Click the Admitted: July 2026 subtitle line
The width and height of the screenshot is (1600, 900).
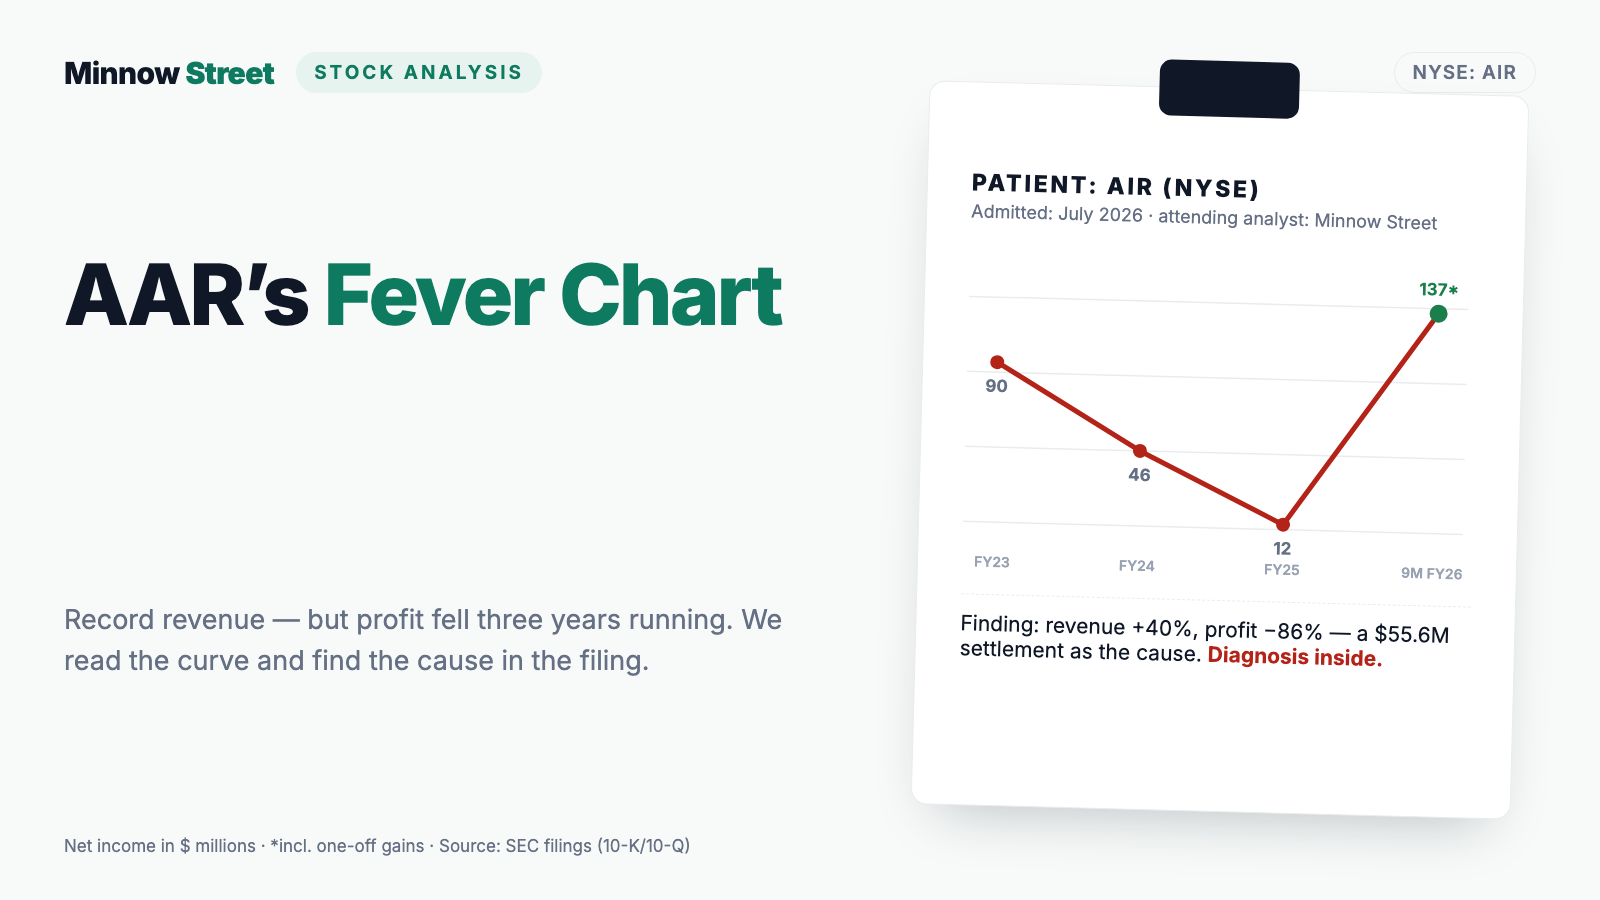pyautogui.click(x=1204, y=217)
